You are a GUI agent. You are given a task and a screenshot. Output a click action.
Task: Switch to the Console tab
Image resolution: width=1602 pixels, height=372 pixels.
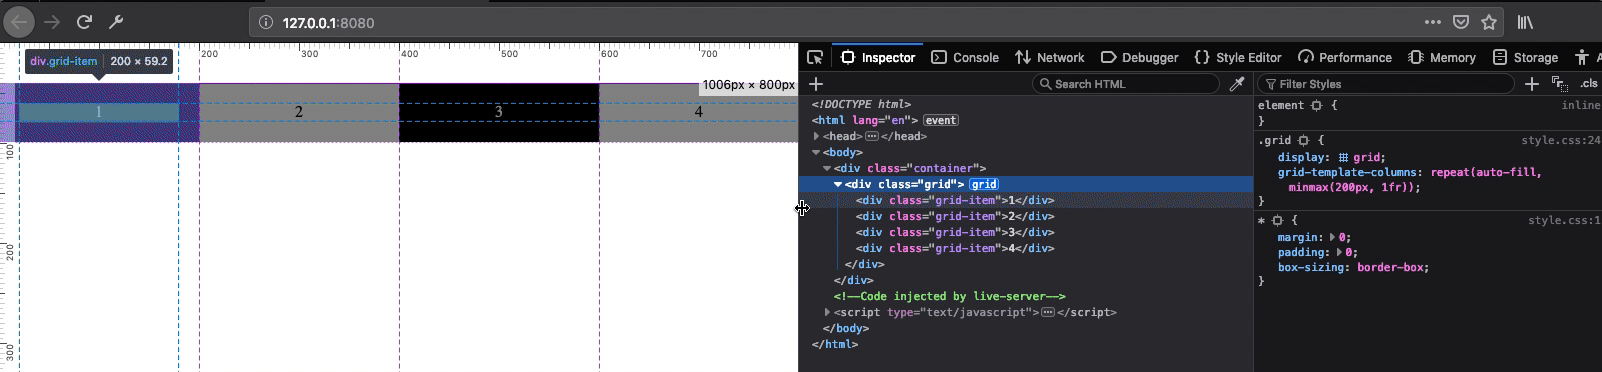tap(965, 57)
